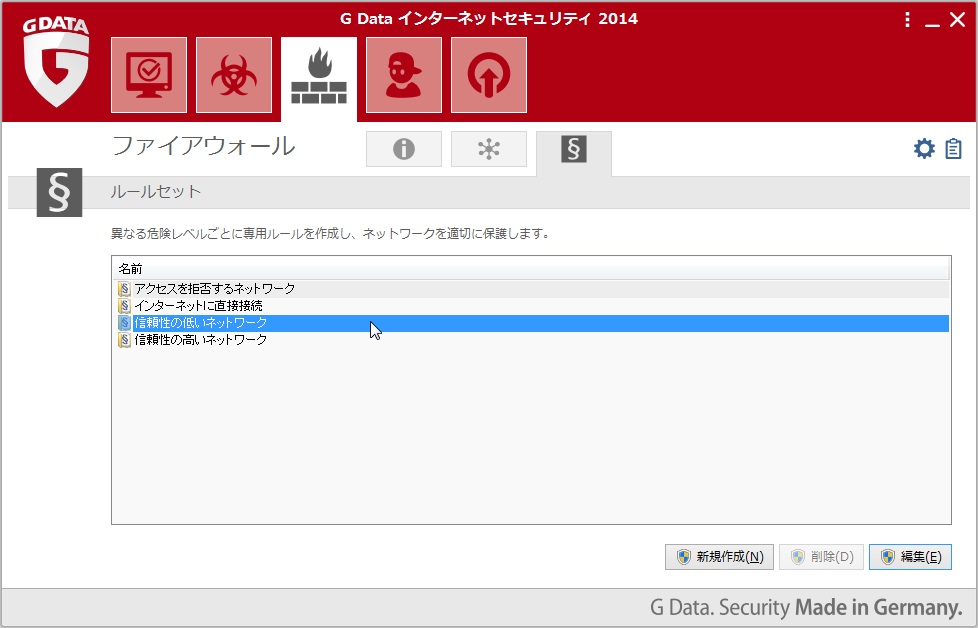Click the 新規作成(N) button
Viewport: 978px width, 628px height.
pyautogui.click(x=719, y=557)
